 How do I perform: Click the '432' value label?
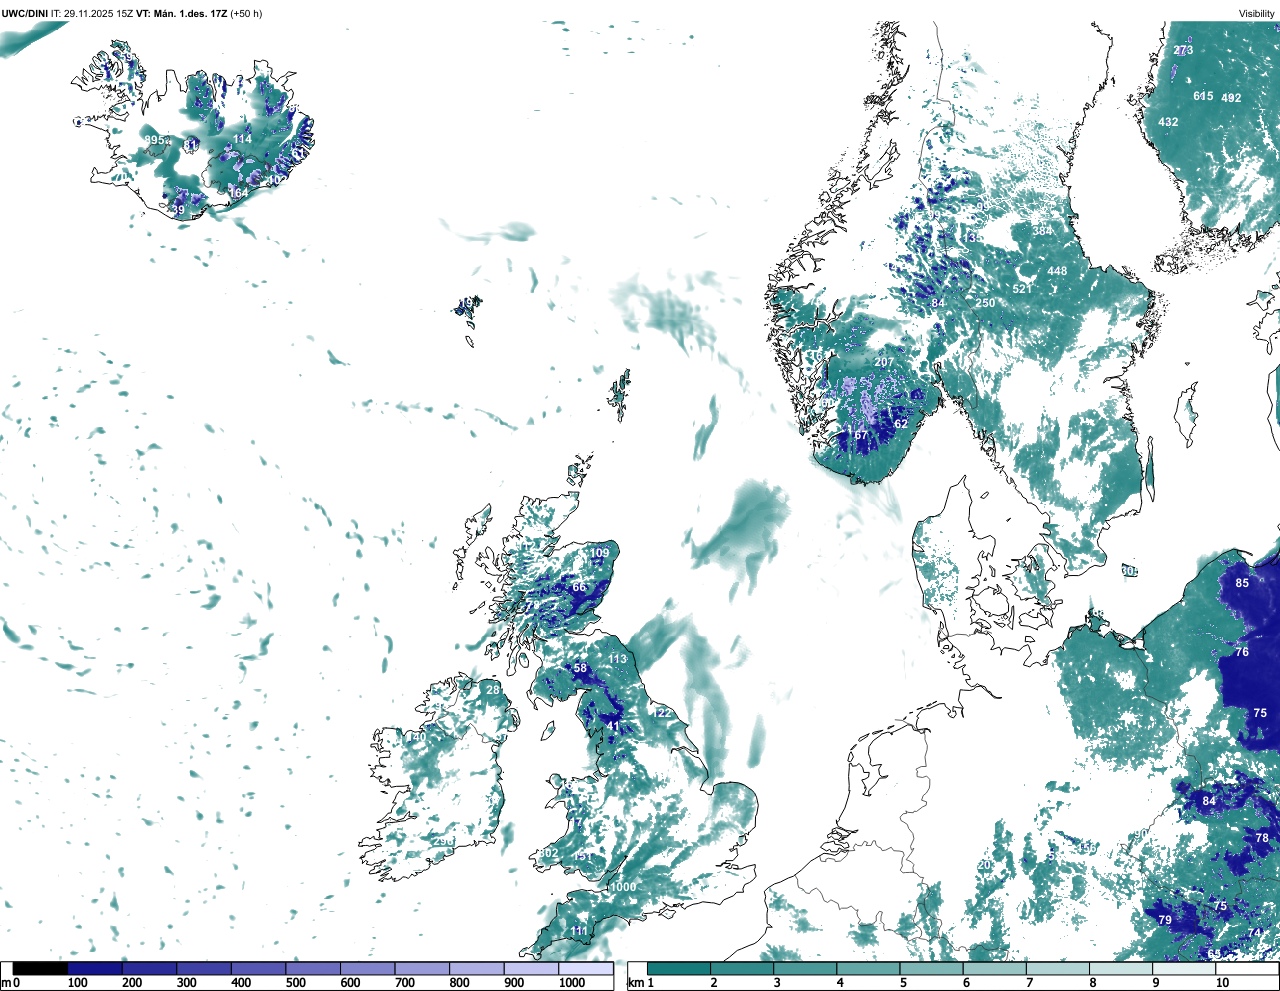[1168, 122]
